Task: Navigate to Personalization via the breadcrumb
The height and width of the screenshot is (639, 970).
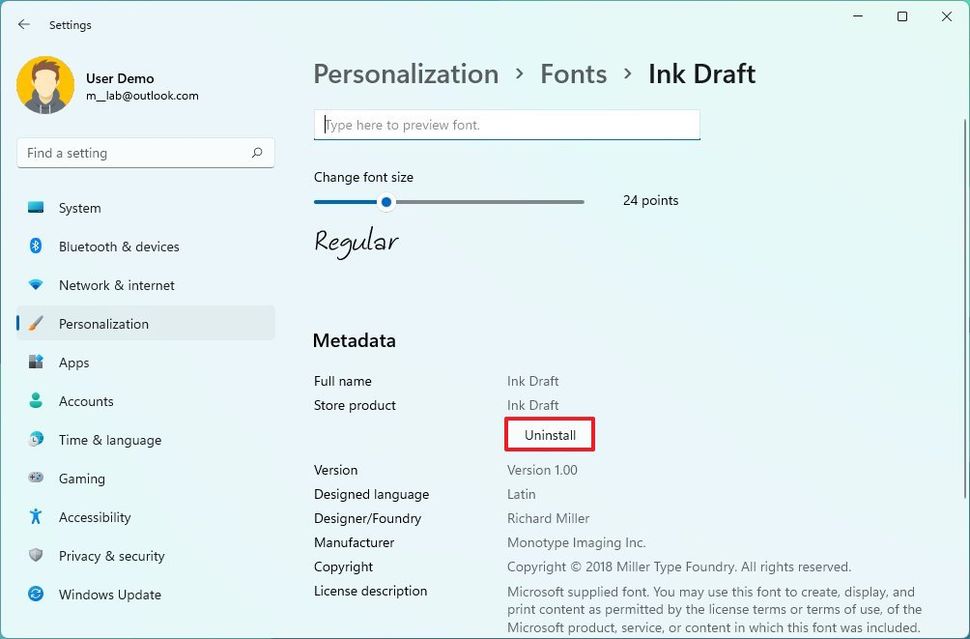Action: pyautogui.click(x=405, y=73)
